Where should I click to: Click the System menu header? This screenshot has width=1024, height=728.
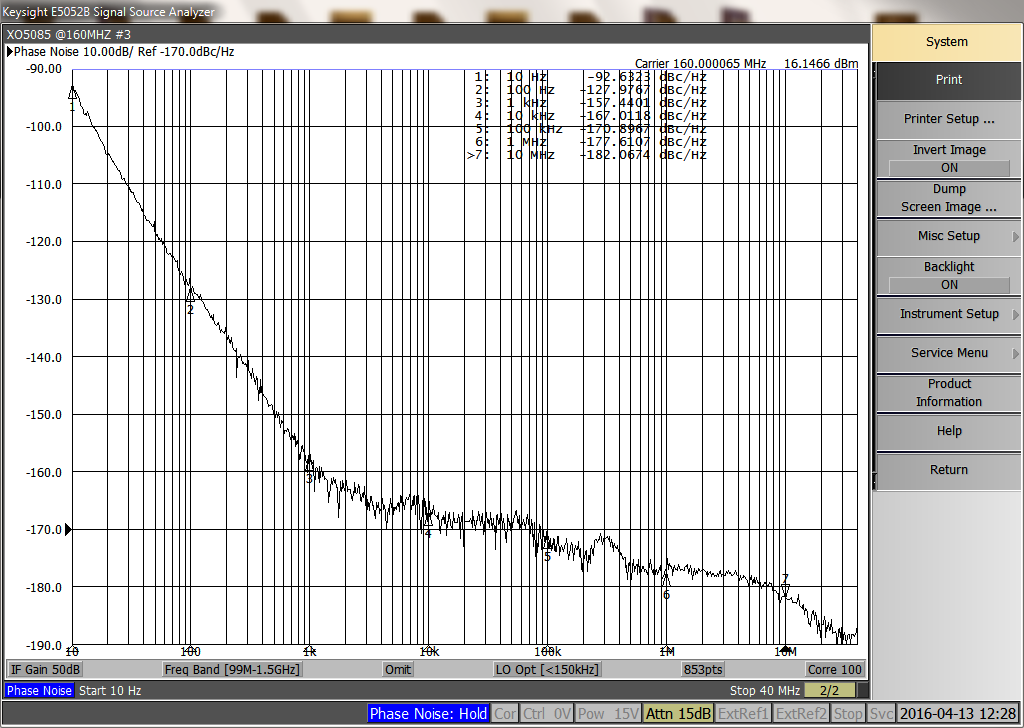tap(946, 42)
